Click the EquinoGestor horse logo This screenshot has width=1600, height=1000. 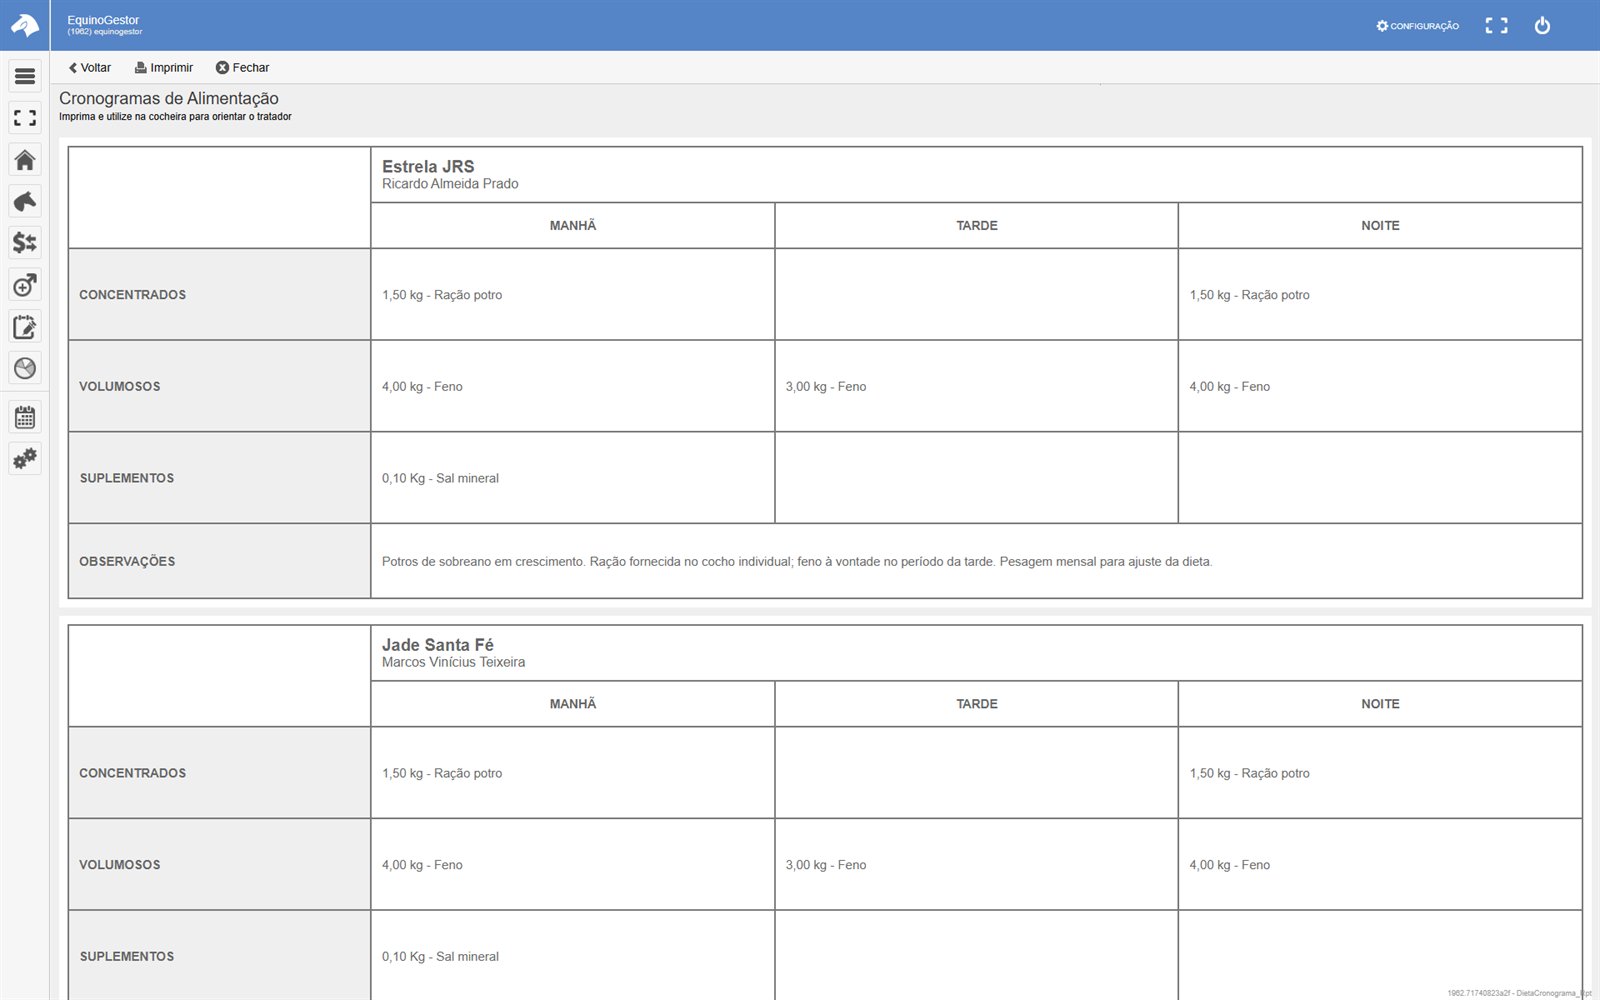pos(25,25)
